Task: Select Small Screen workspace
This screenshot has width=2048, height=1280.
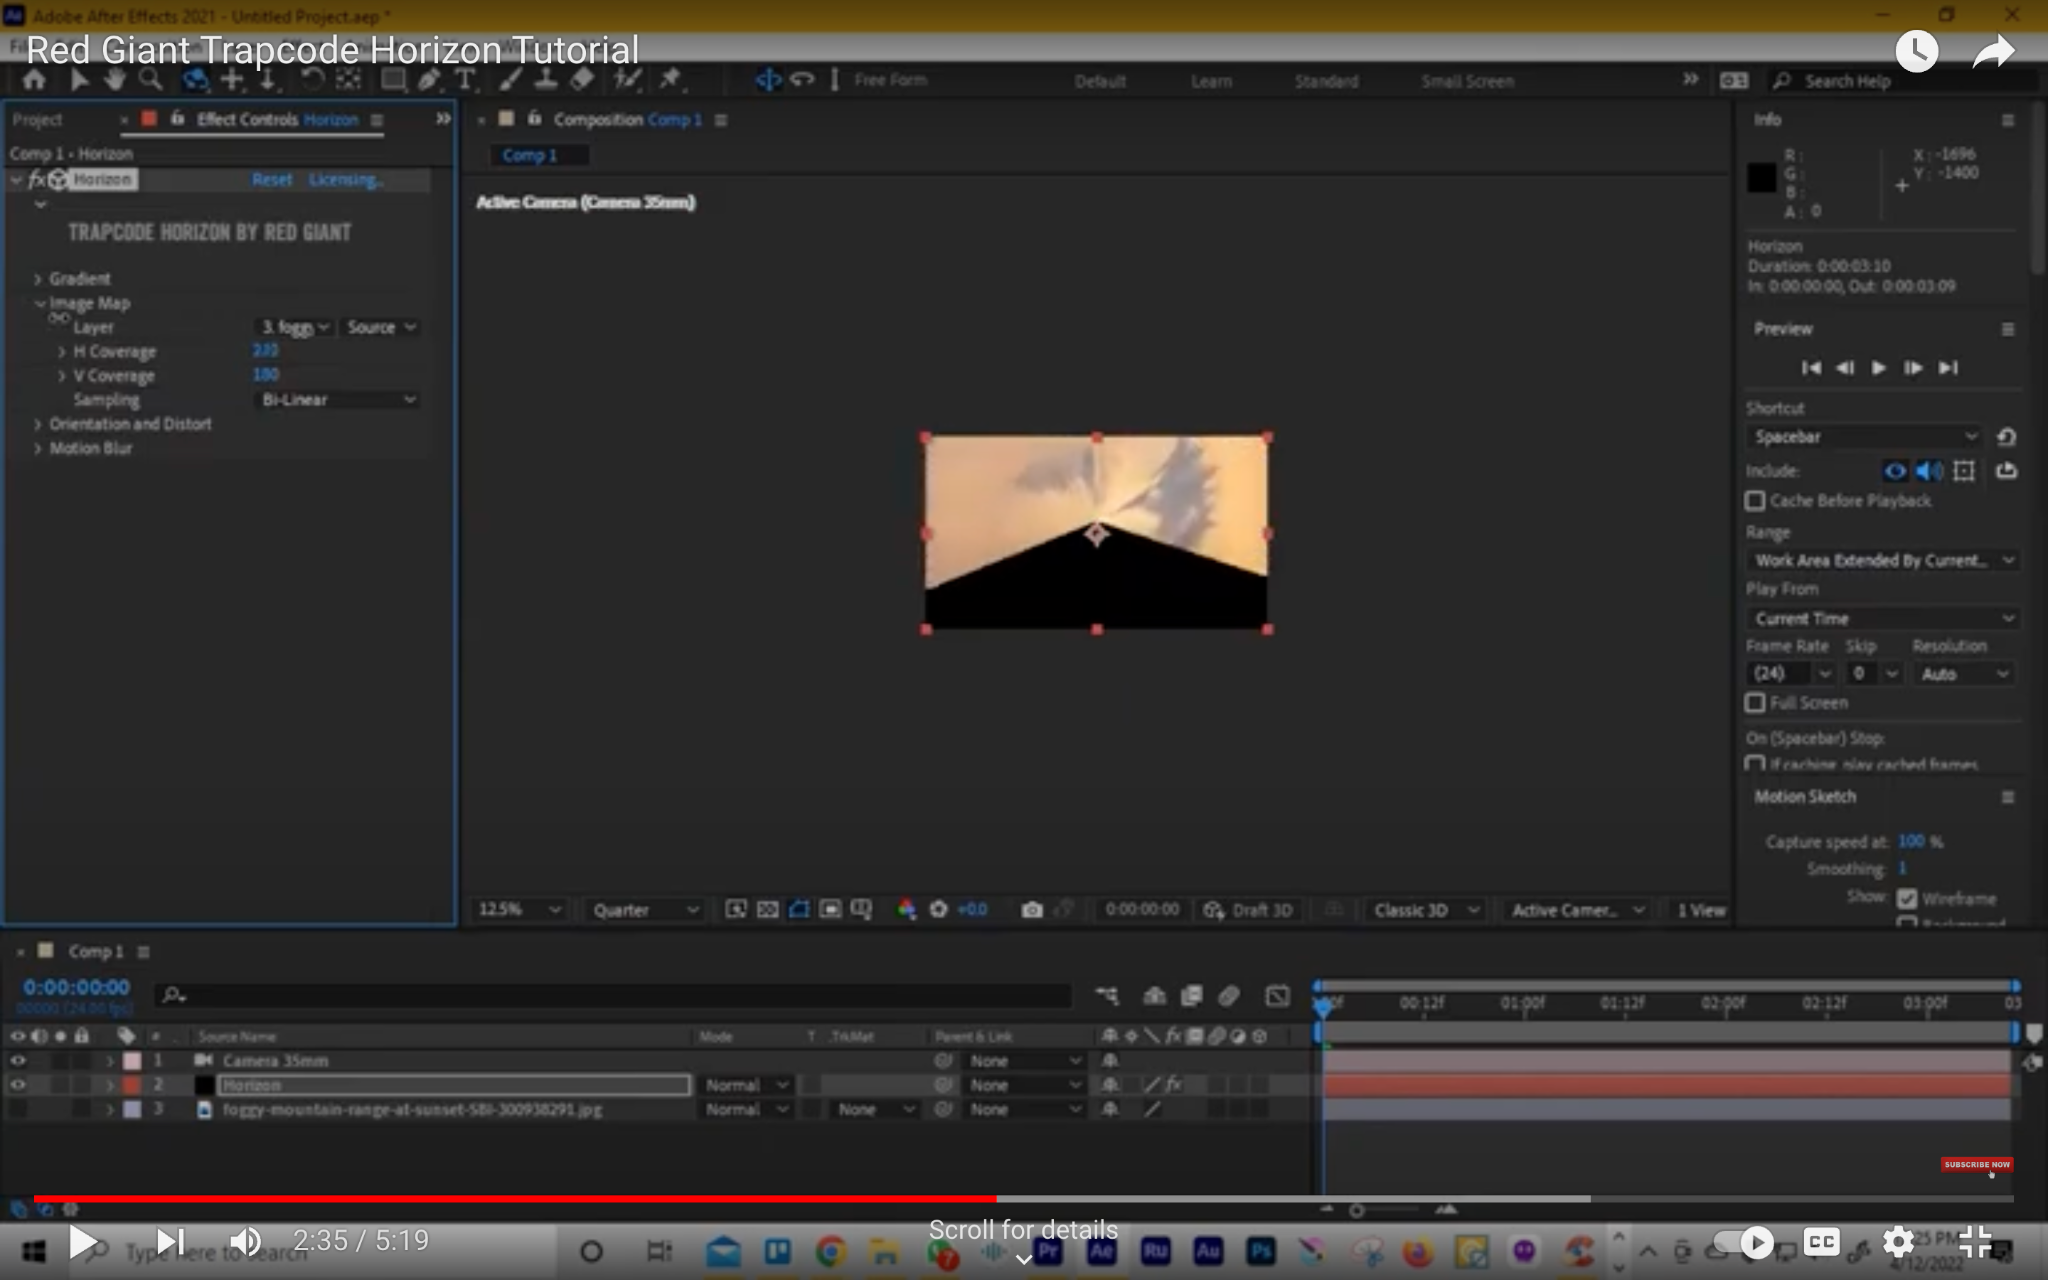Action: pyautogui.click(x=1467, y=81)
